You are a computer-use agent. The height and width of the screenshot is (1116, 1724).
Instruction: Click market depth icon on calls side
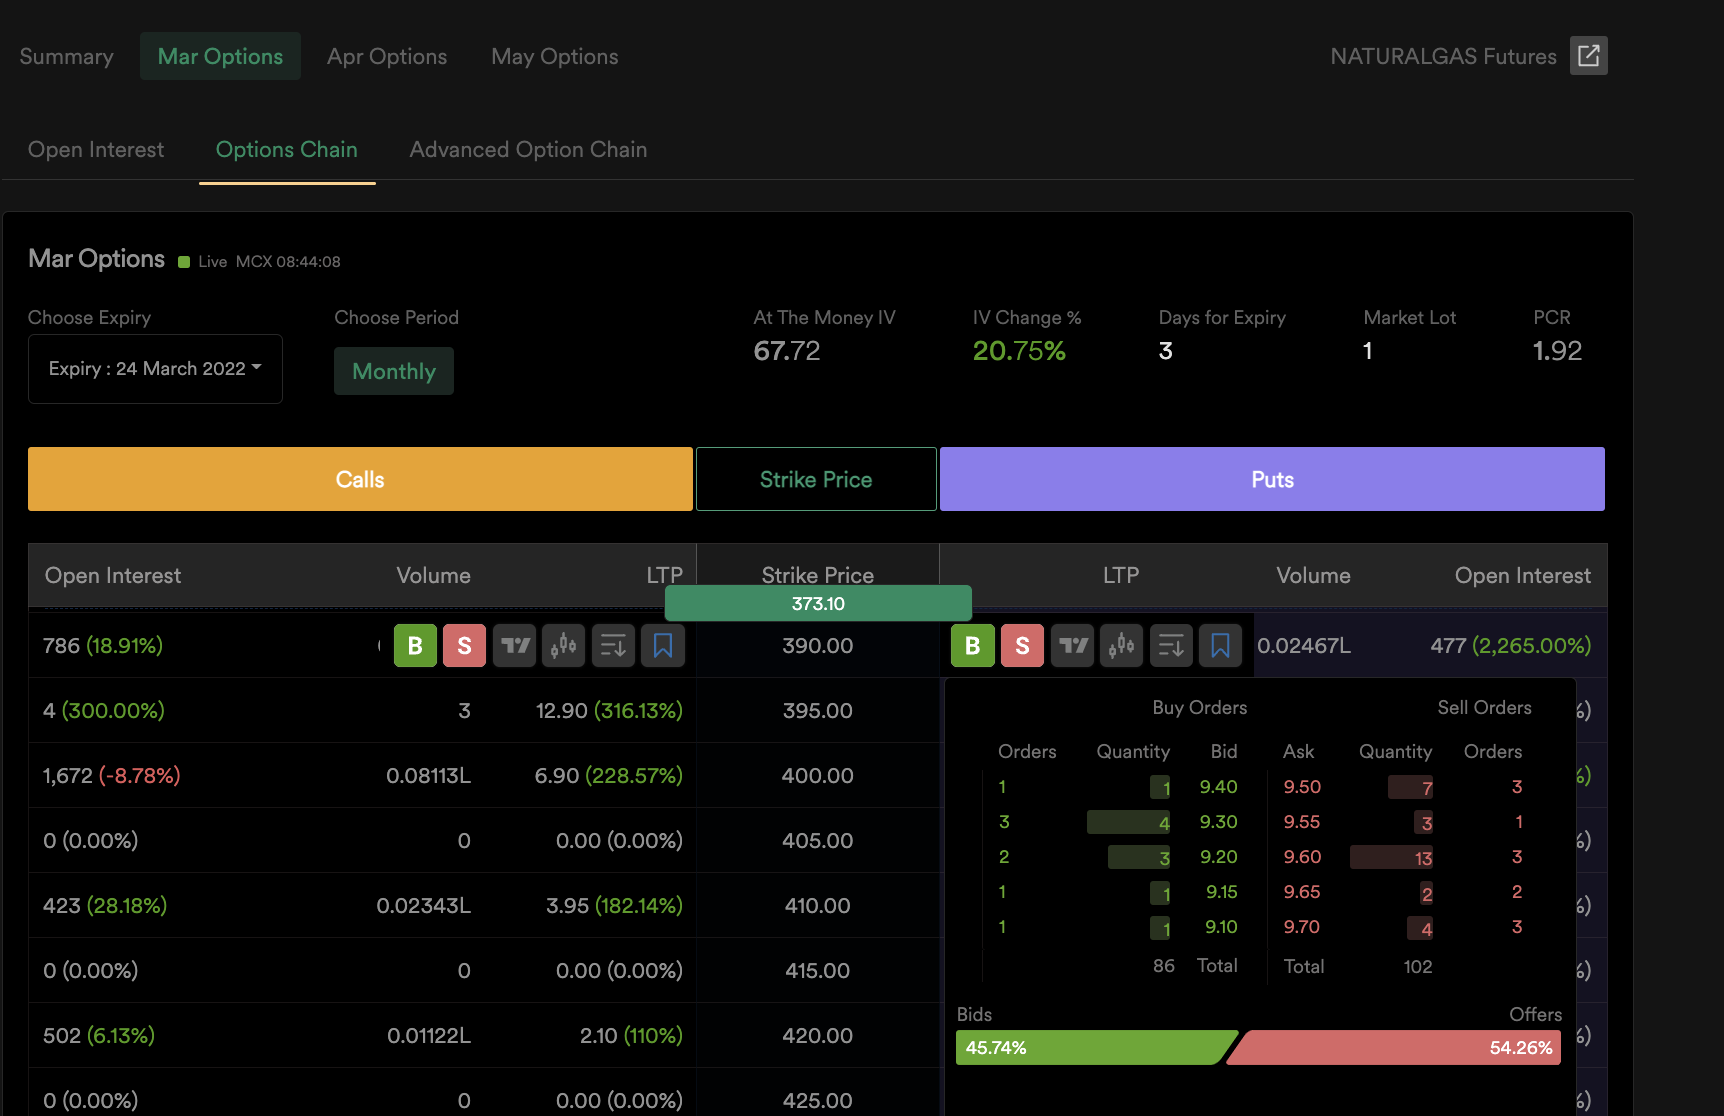pyautogui.click(x=613, y=646)
